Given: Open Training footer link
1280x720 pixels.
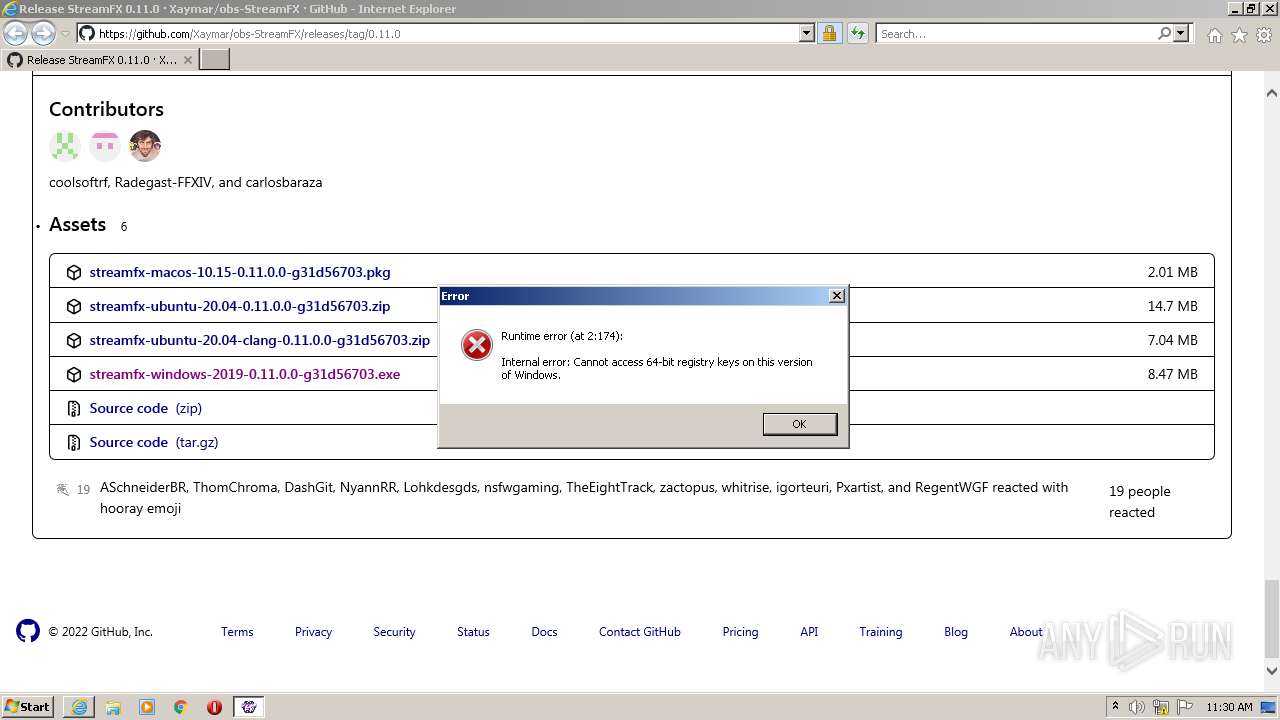Looking at the screenshot, I should click(x=881, y=632).
